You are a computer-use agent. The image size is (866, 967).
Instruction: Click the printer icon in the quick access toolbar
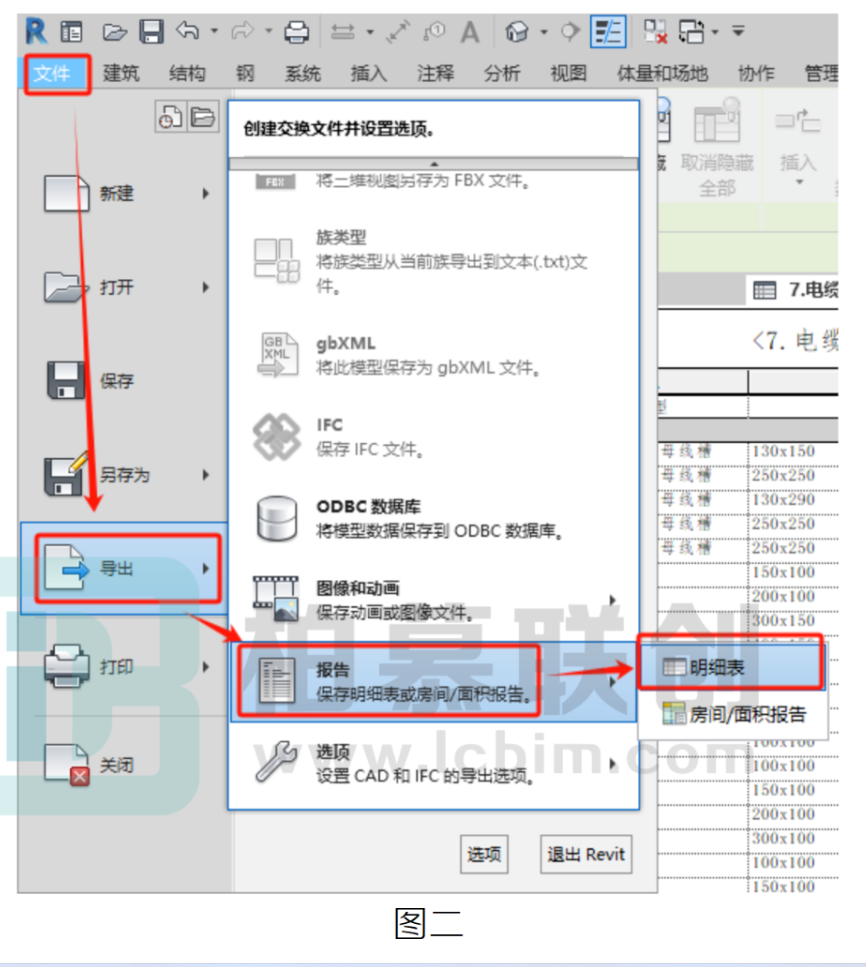pos(297,31)
